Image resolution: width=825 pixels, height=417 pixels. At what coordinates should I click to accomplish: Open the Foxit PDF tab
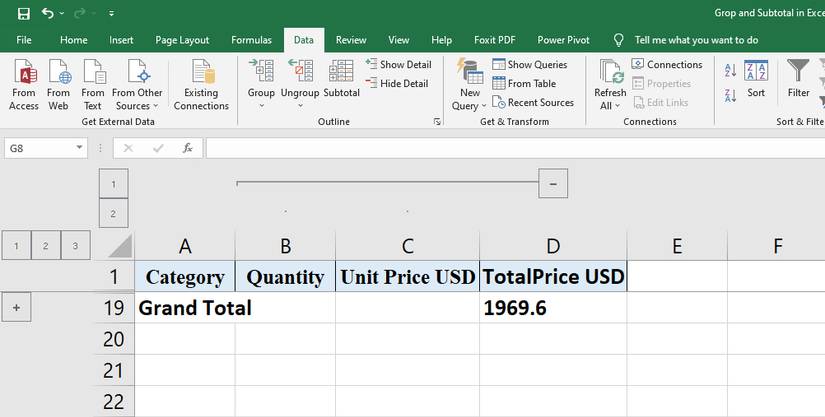coord(495,40)
